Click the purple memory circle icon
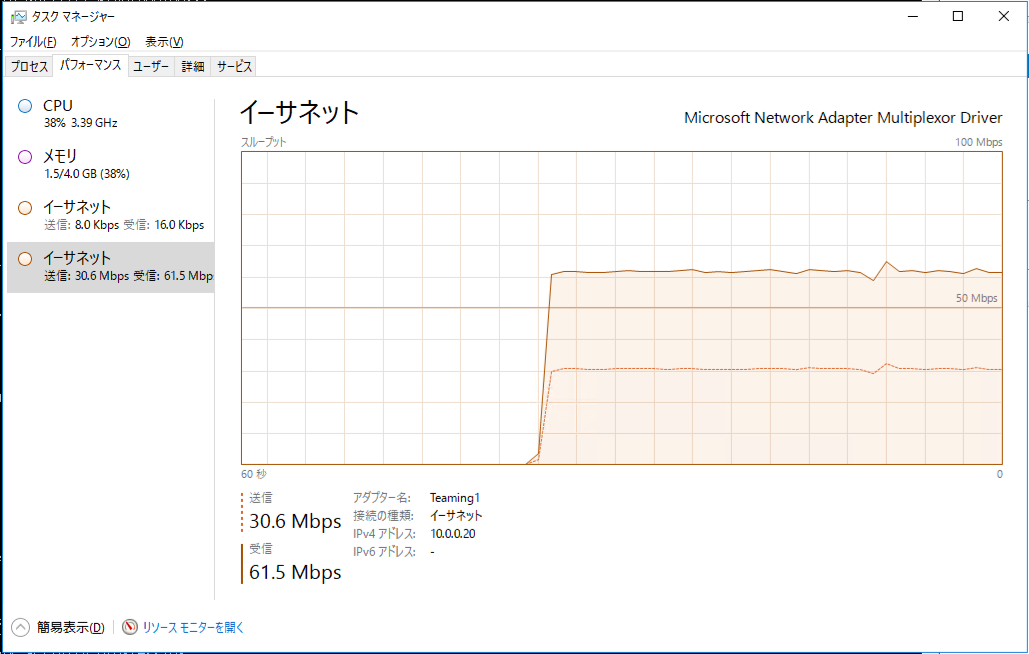This screenshot has height=654, width=1029. tap(25, 157)
